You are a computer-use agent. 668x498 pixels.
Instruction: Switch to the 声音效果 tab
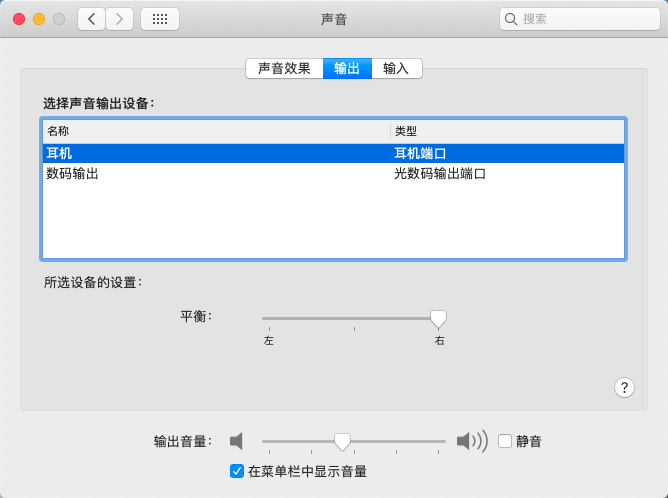click(284, 68)
